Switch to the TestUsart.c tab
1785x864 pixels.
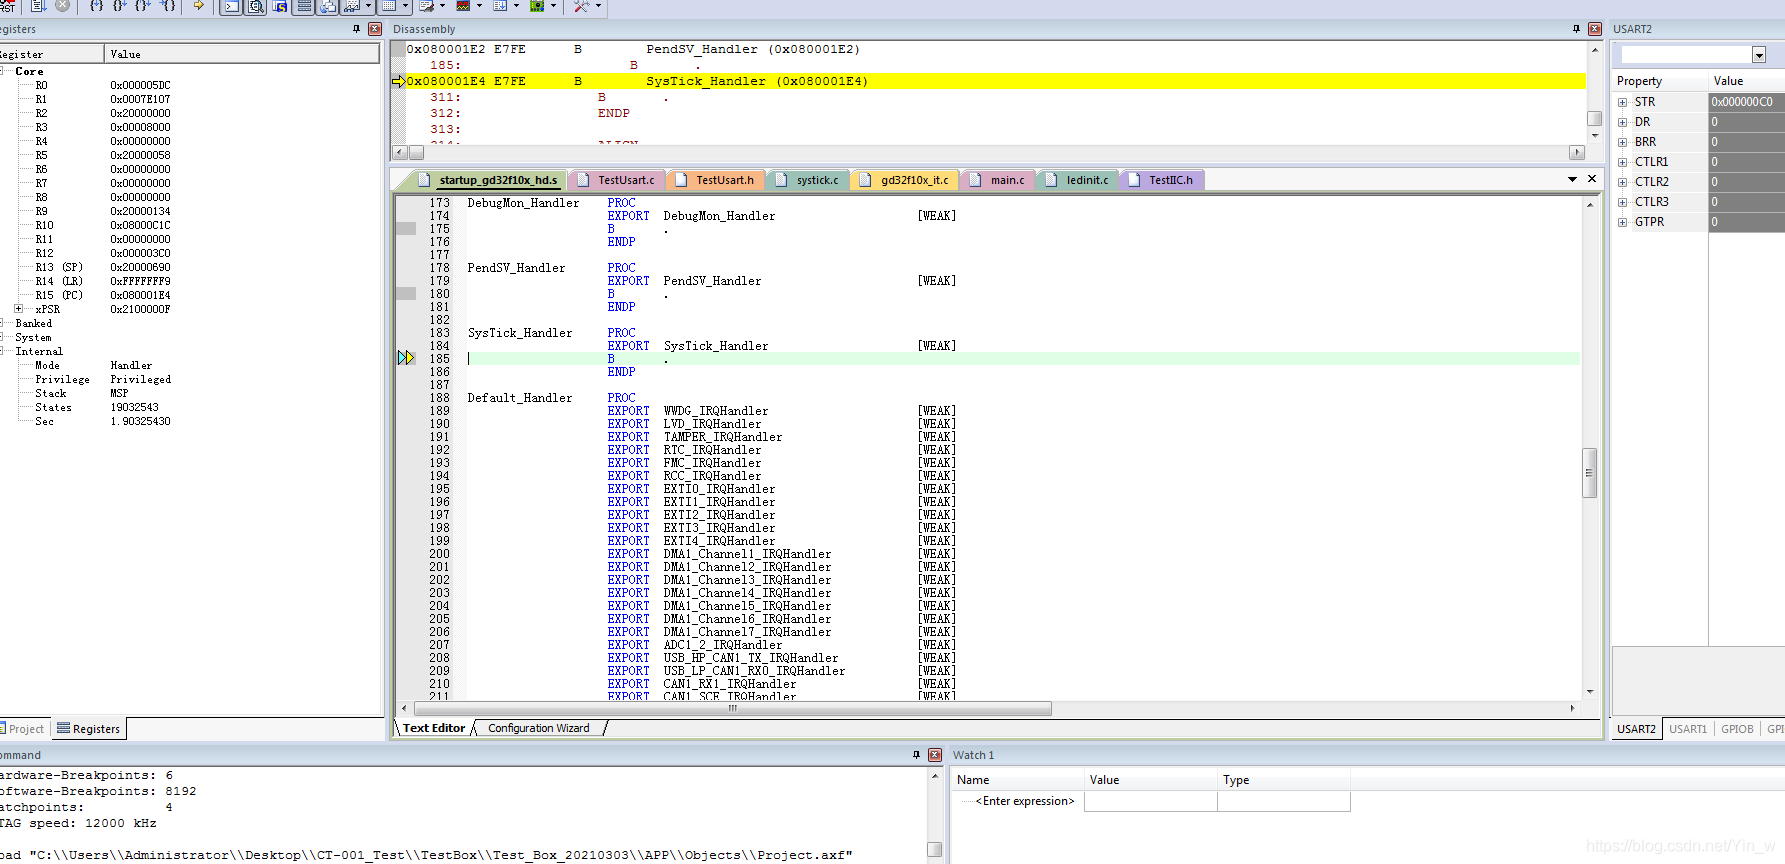(619, 180)
